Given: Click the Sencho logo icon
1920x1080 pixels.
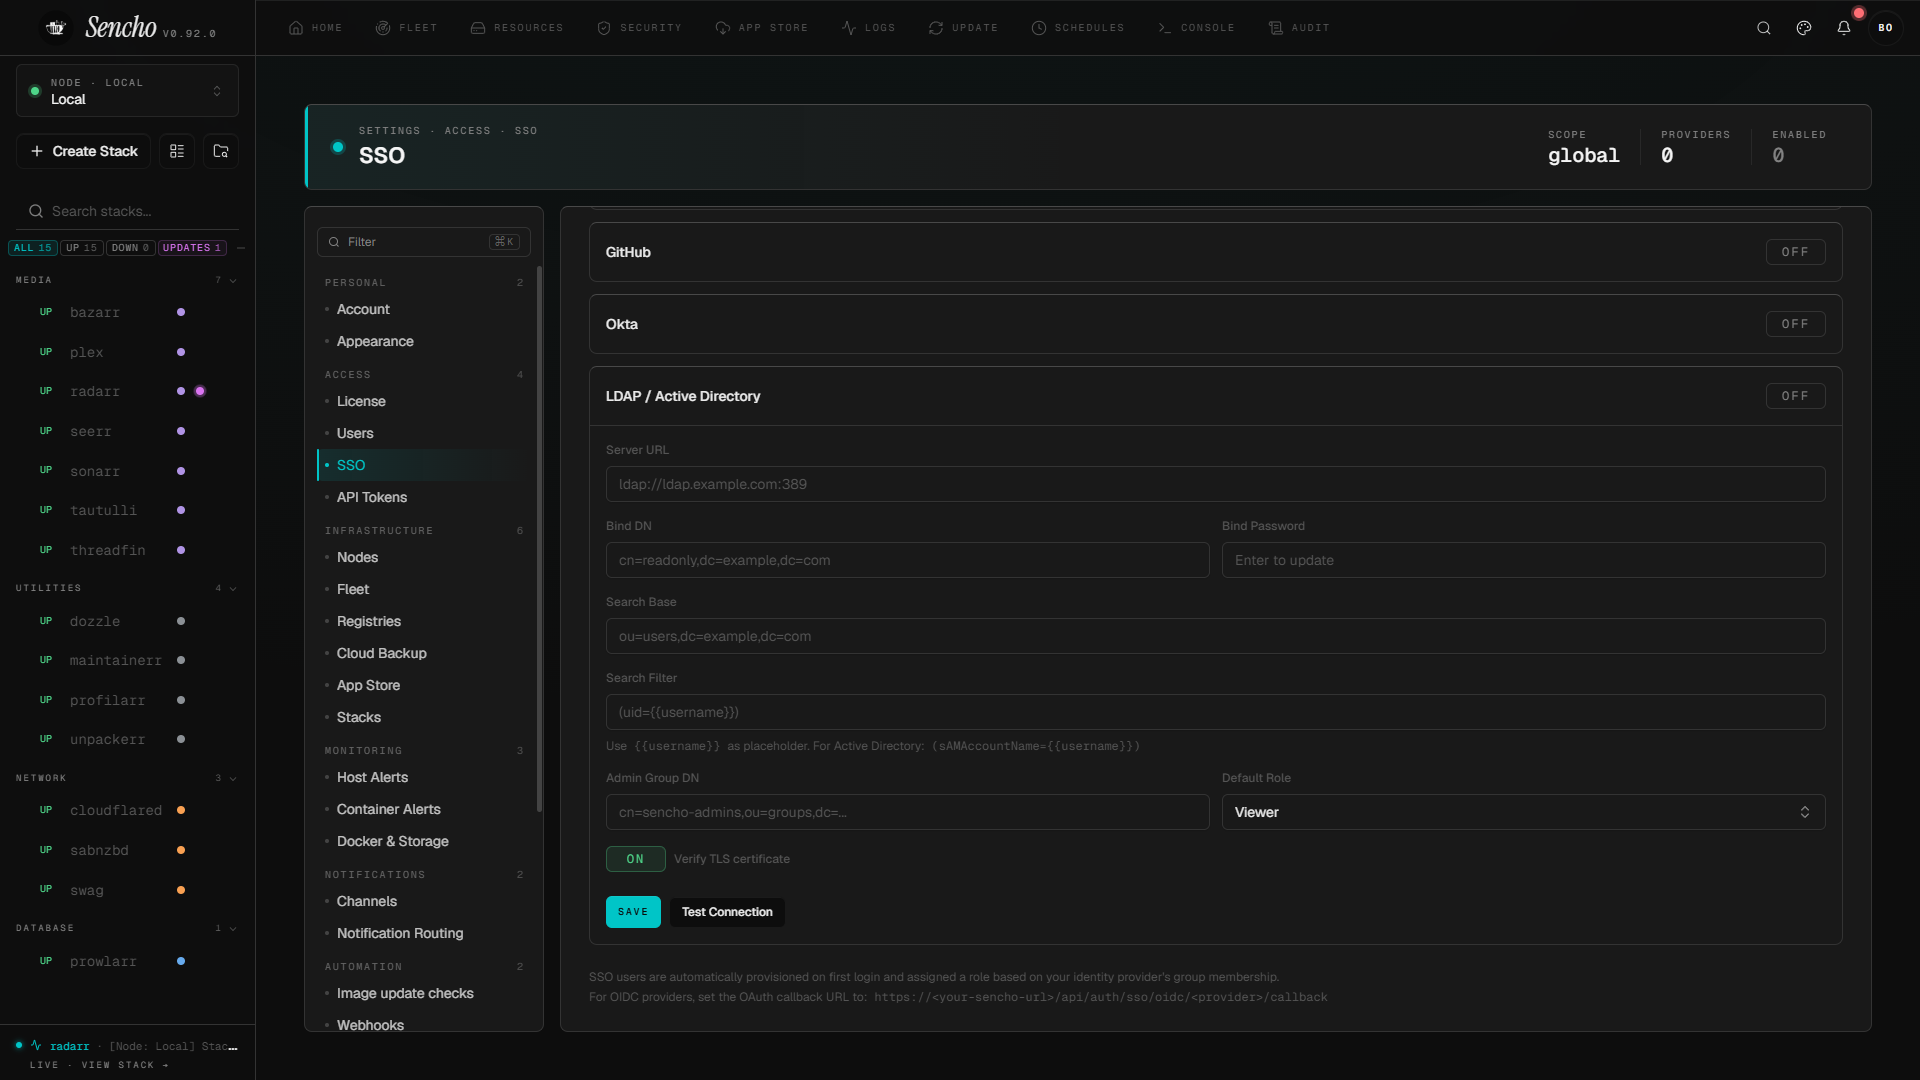Looking at the screenshot, I should (56, 28).
